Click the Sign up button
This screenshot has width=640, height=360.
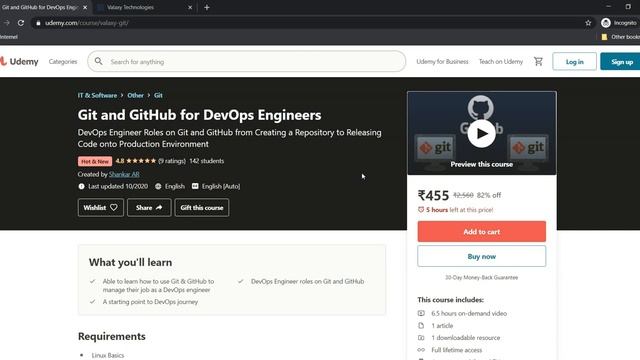[620, 62]
